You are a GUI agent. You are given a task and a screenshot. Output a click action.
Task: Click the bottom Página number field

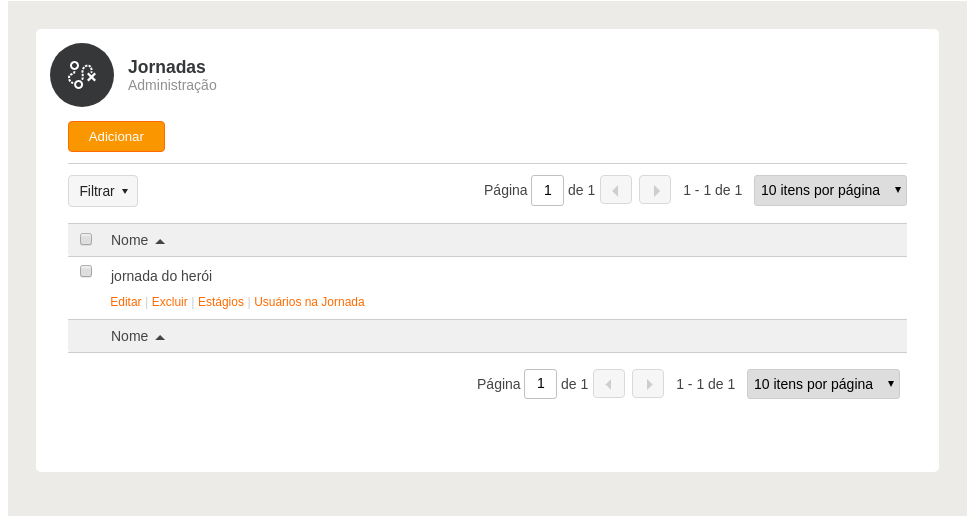540,384
